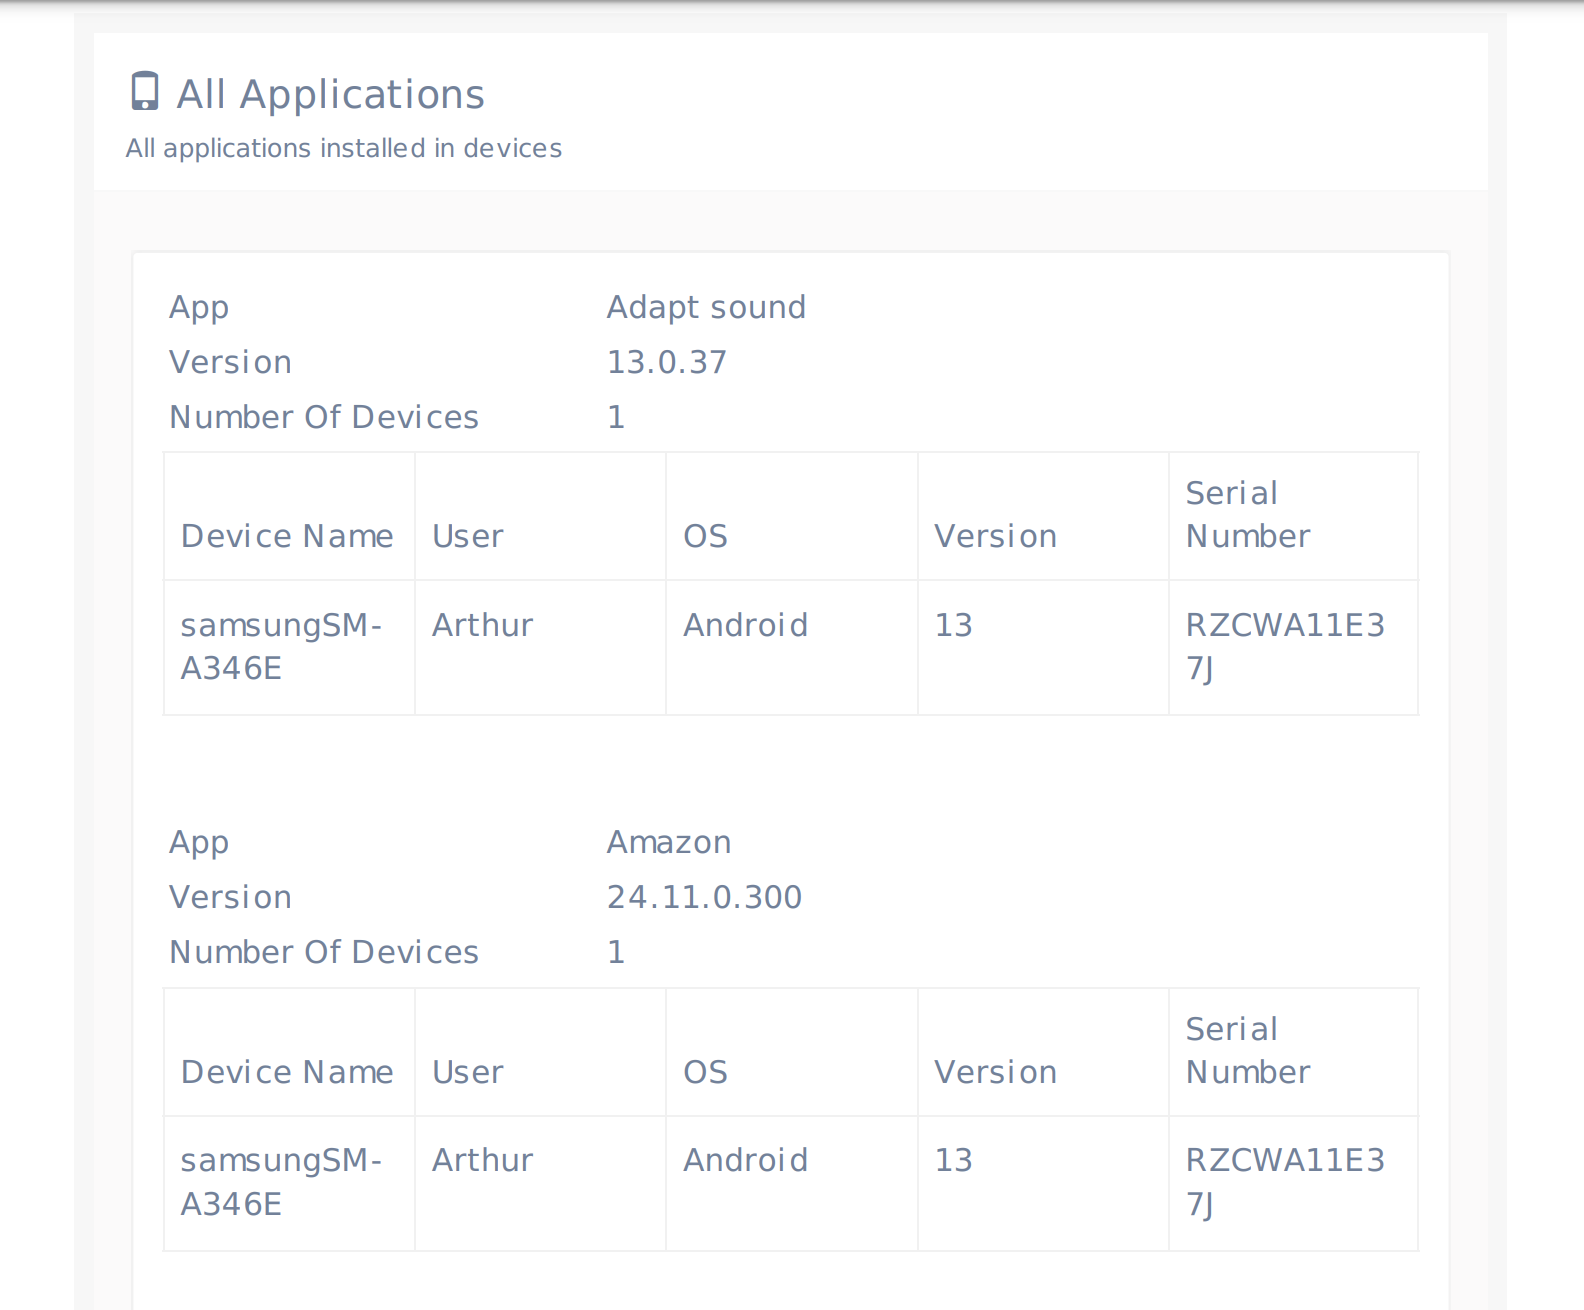1584x1310 pixels.
Task: Click the All Applications heading
Action: pyautogui.click(x=330, y=94)
